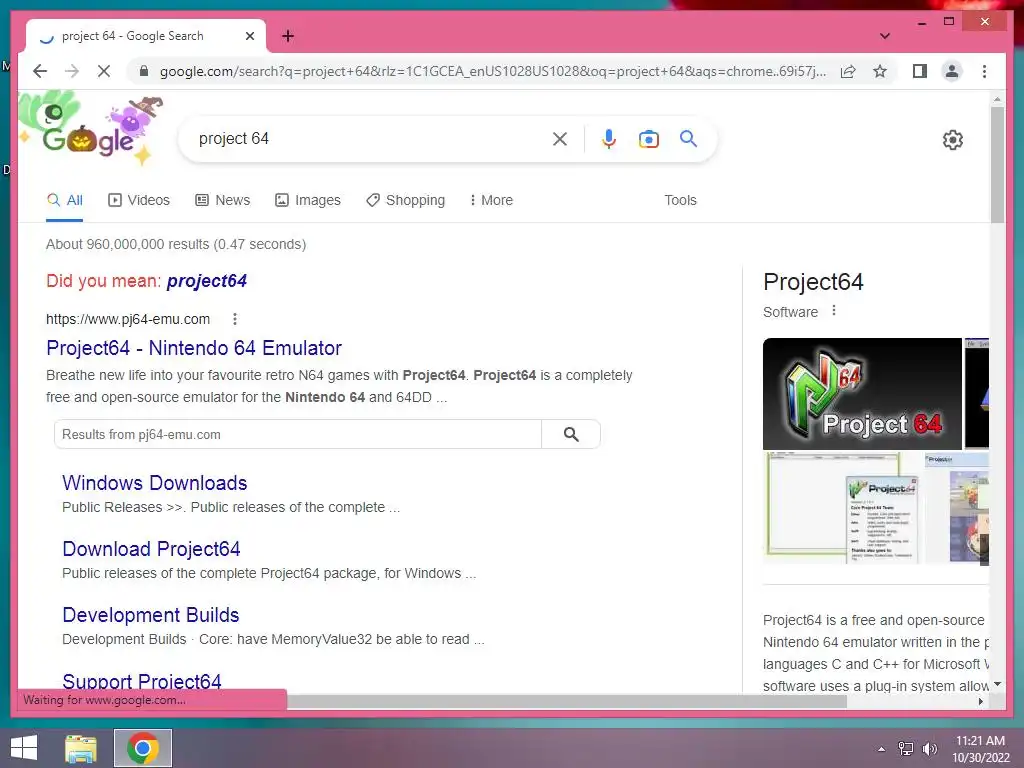Screen dimensions: 1024x768
Task: Open the Project64 about dialog screenshot thumbnail
Action: [842, 508]
